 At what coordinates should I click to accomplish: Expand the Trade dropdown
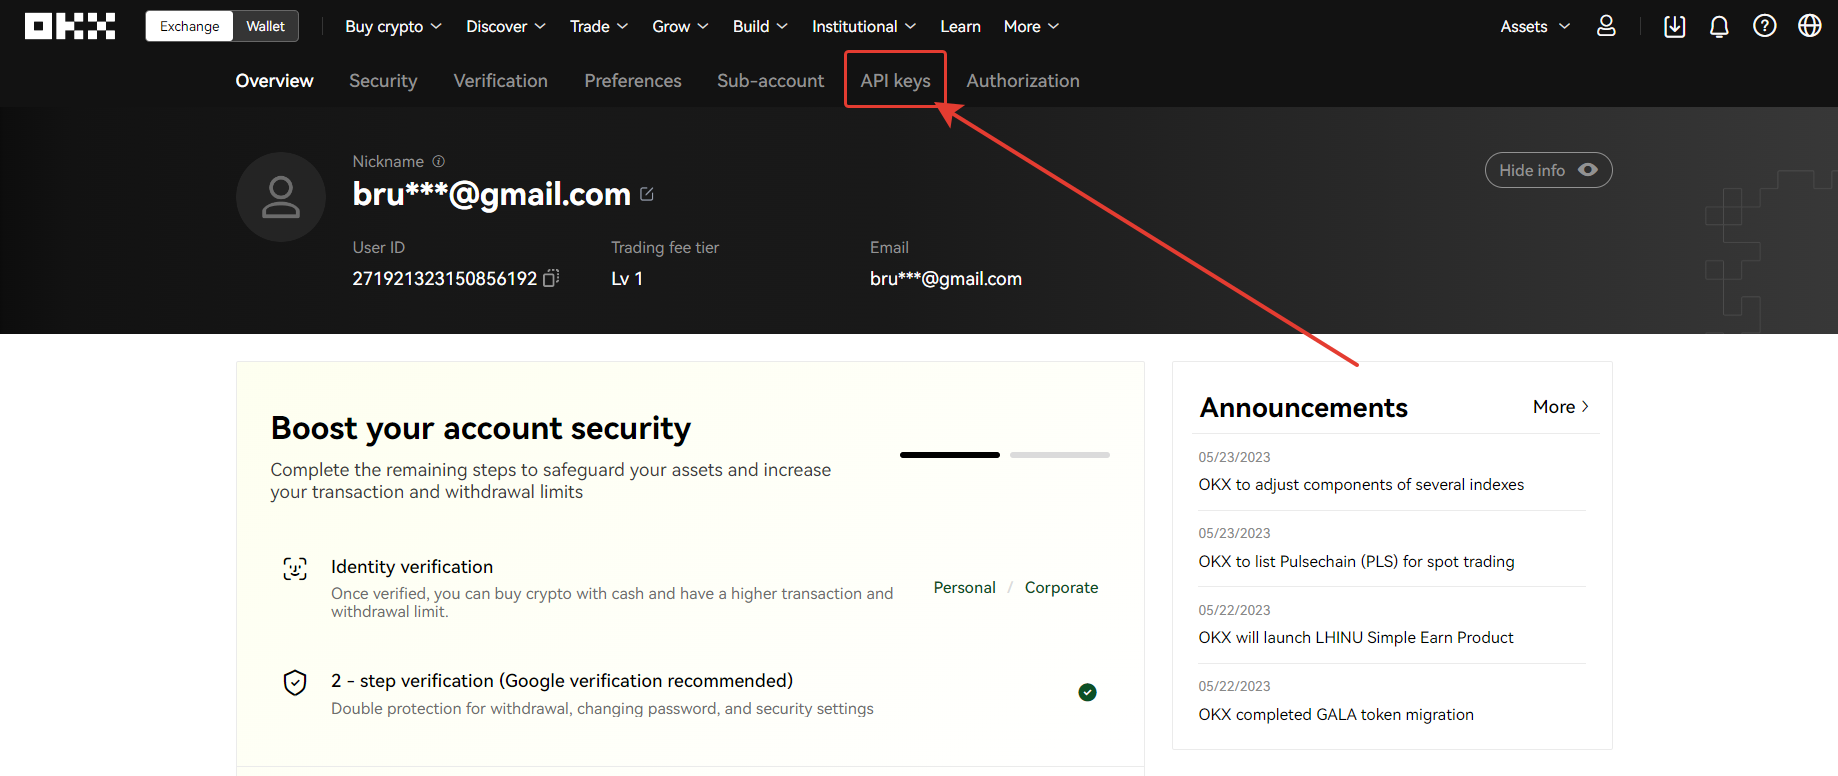(x=599, y=27)
